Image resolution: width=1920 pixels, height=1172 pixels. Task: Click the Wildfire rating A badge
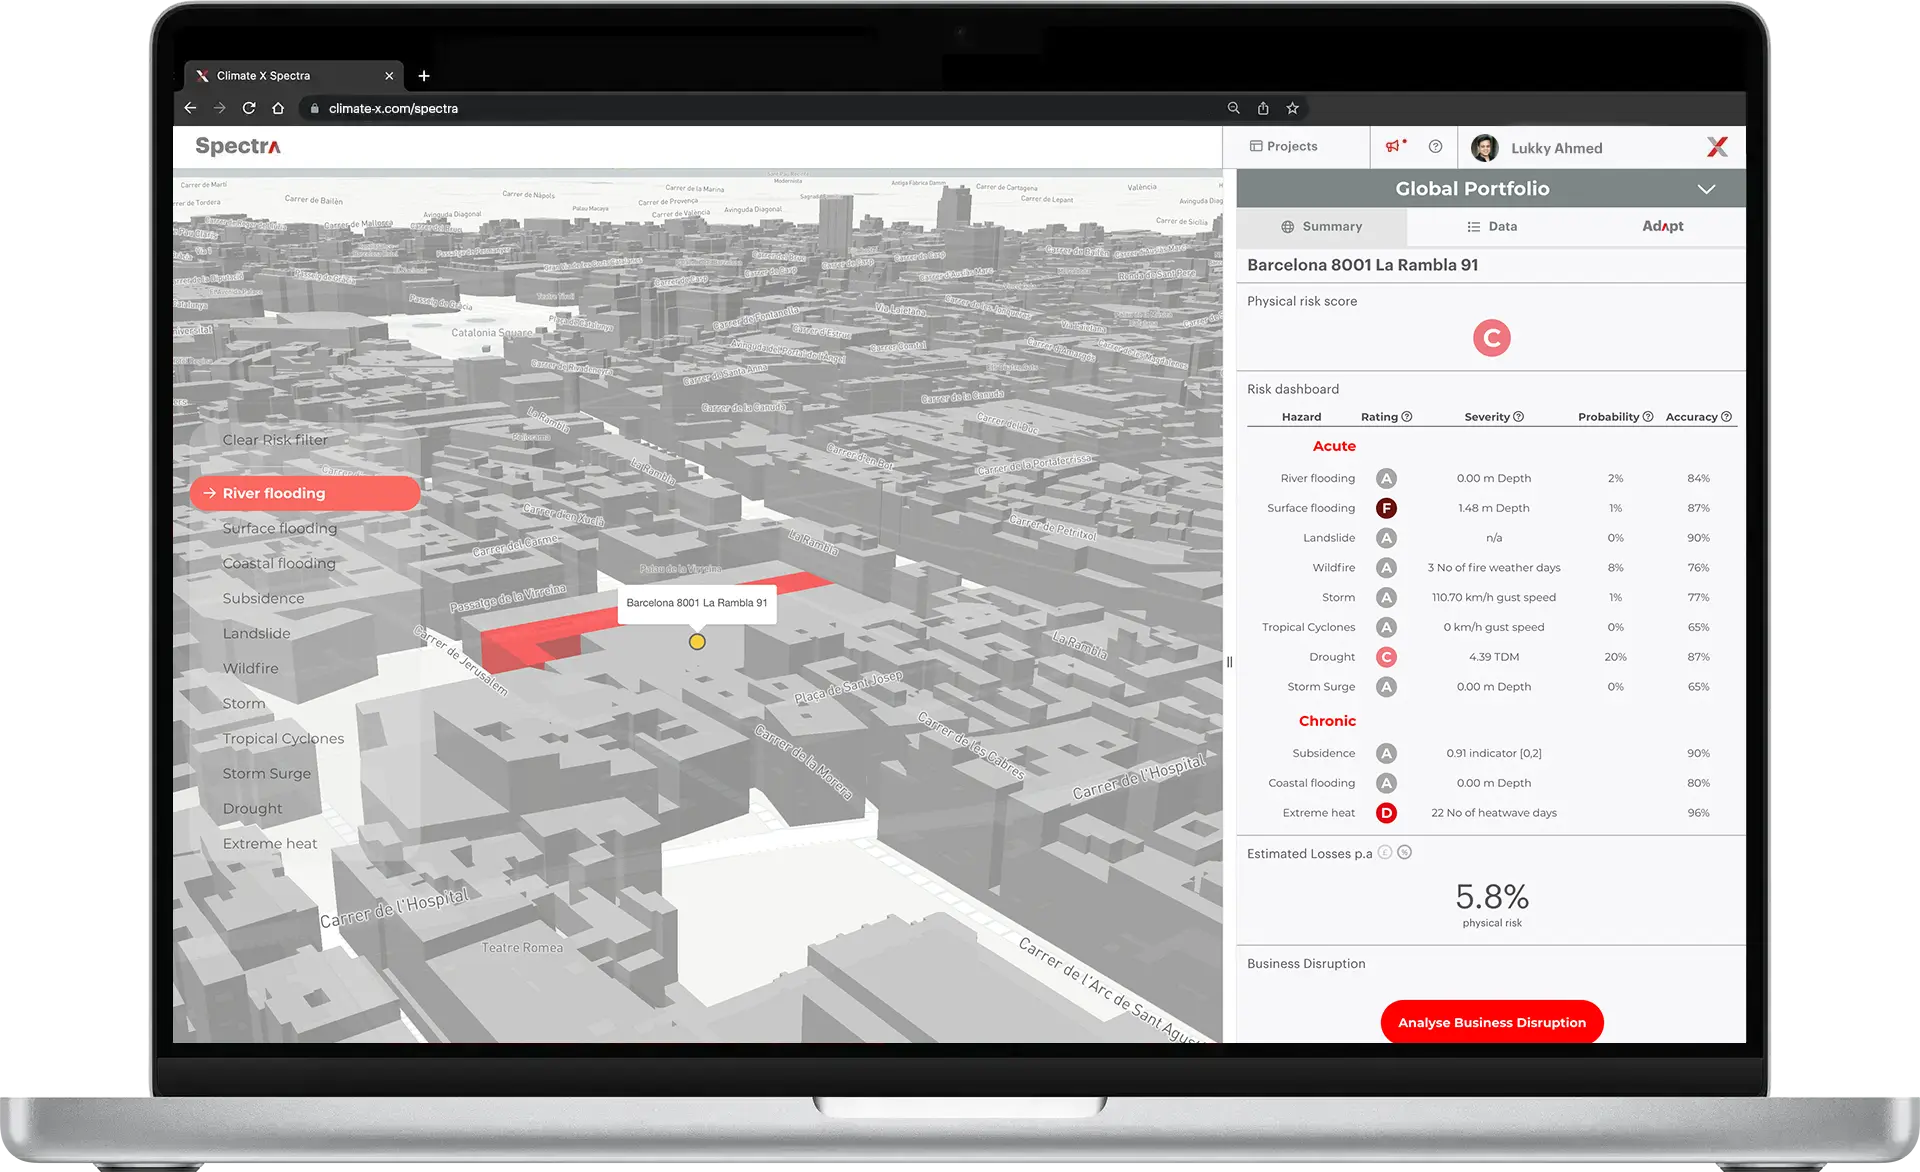(x=1386, y=568)
